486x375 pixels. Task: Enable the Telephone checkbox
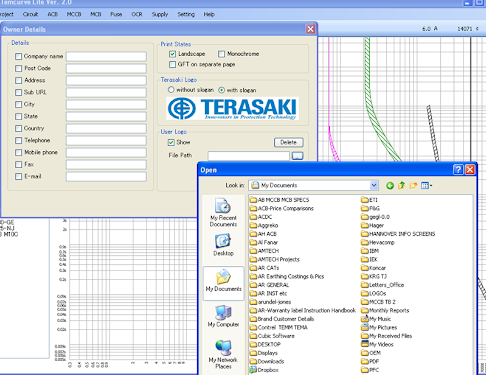point(19,140)
